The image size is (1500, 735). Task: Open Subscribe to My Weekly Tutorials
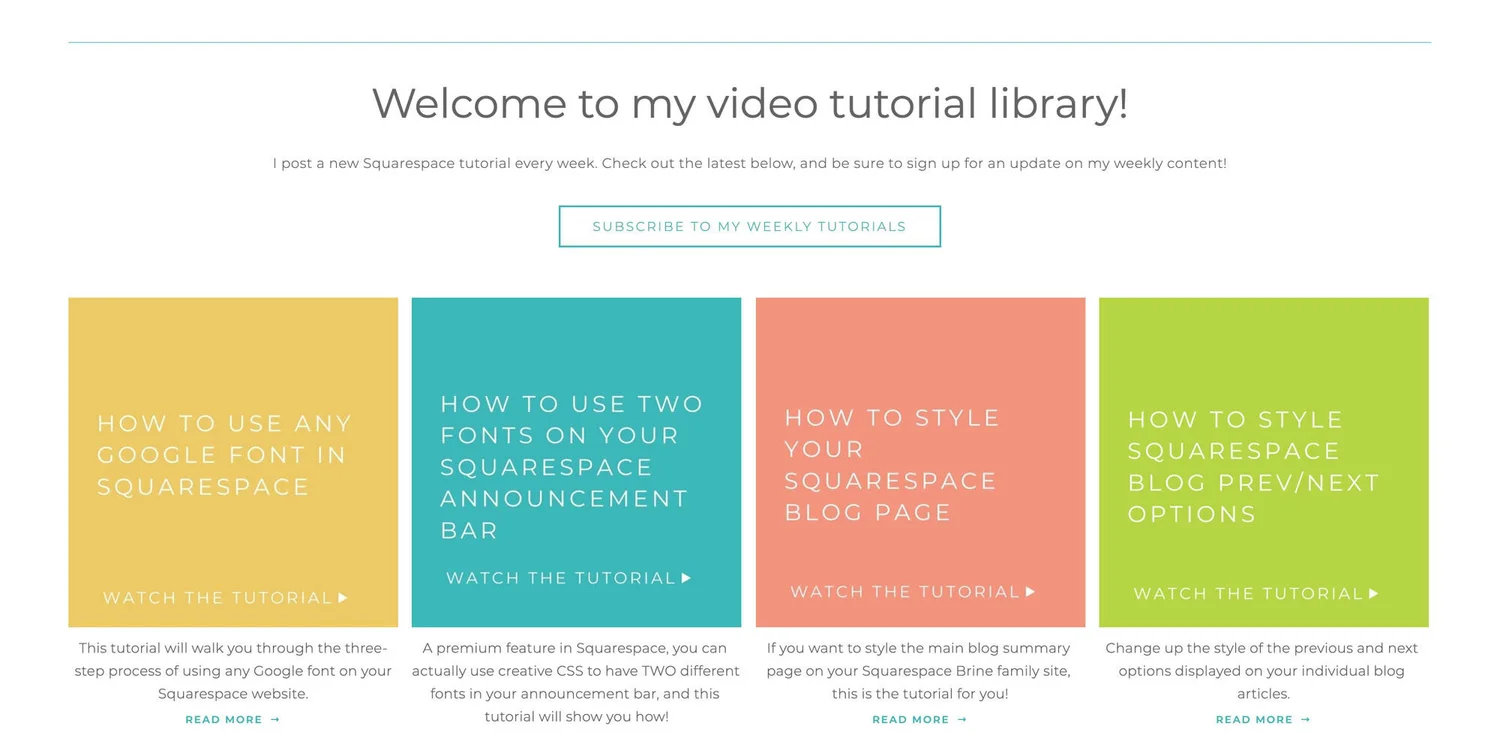[749, 226]
